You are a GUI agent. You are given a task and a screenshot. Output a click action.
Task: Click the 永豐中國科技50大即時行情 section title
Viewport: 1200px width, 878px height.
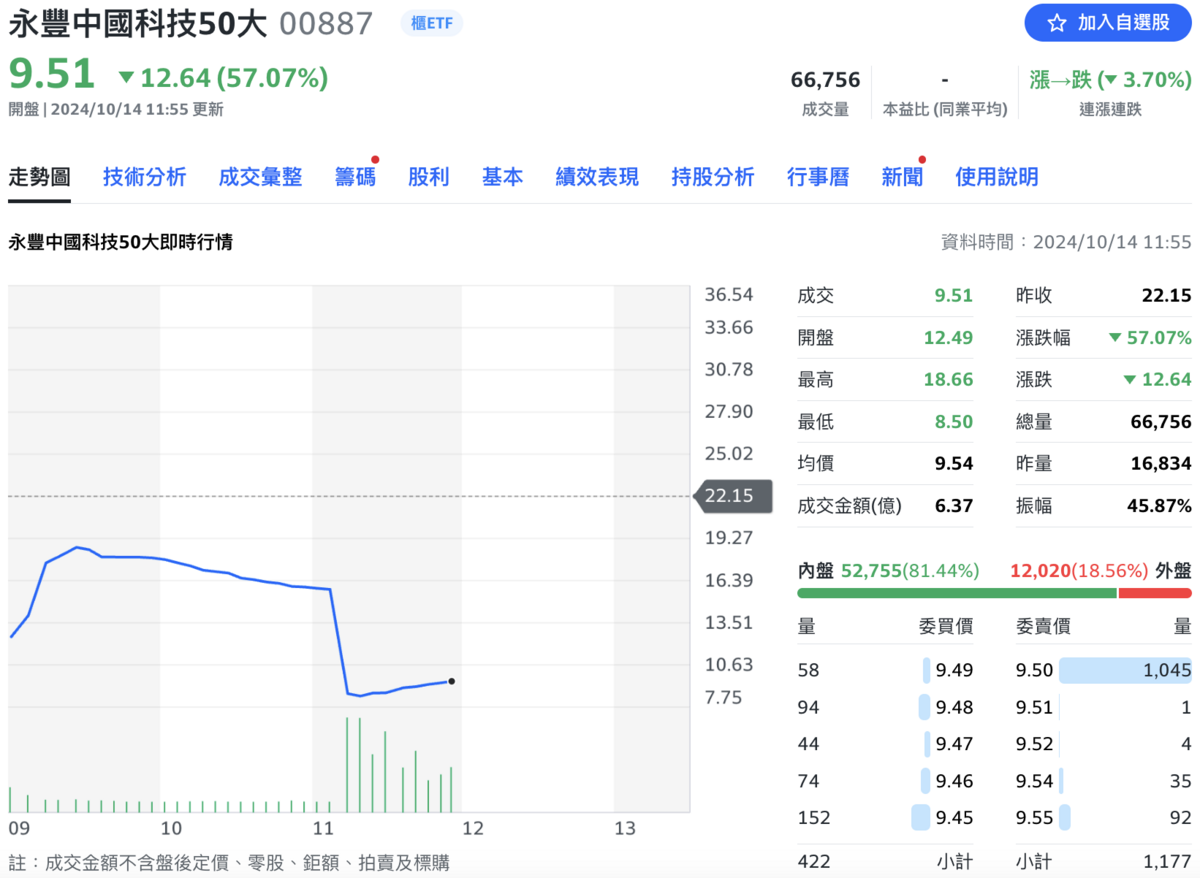120,242
